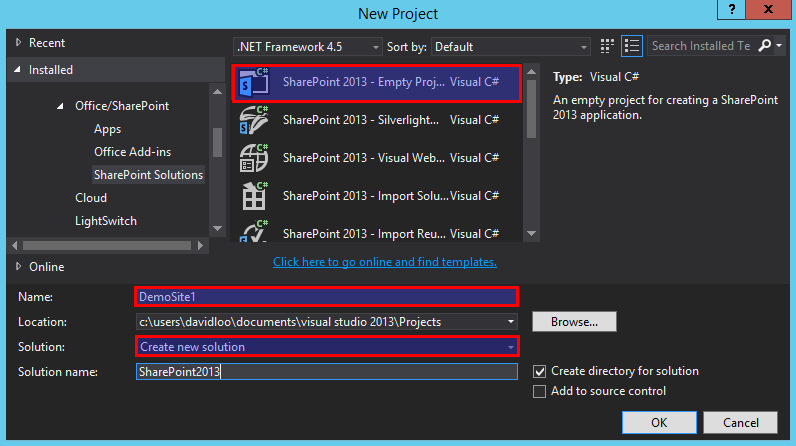Click tree horizontal scroll left arrow
Image resolution: width=796 pixels, height=446 pixels.
click(15, 246)
